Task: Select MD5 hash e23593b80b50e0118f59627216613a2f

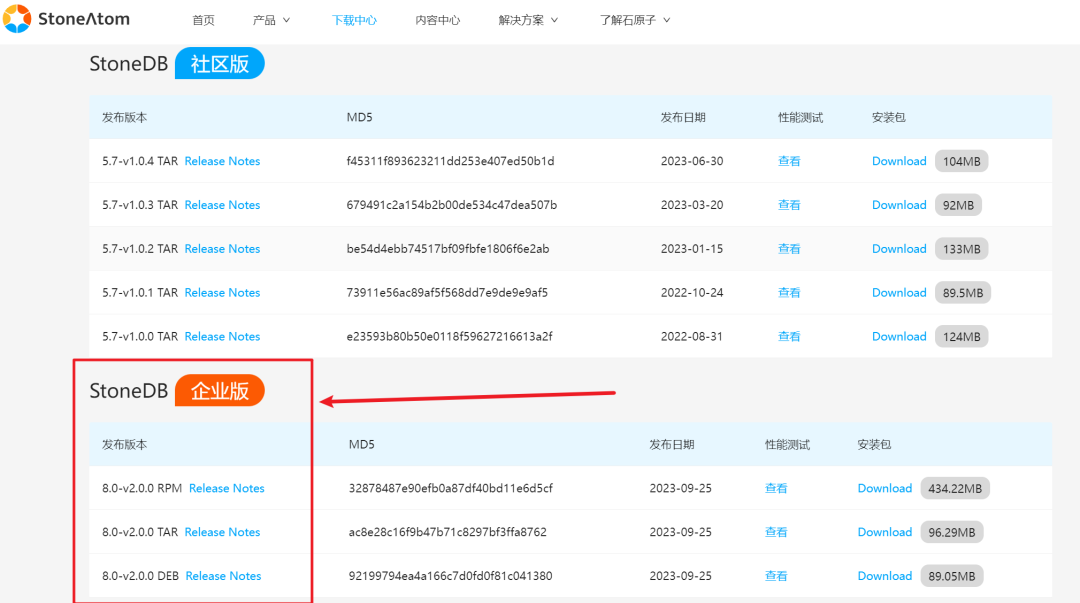Action: click(x=449, y=336)
